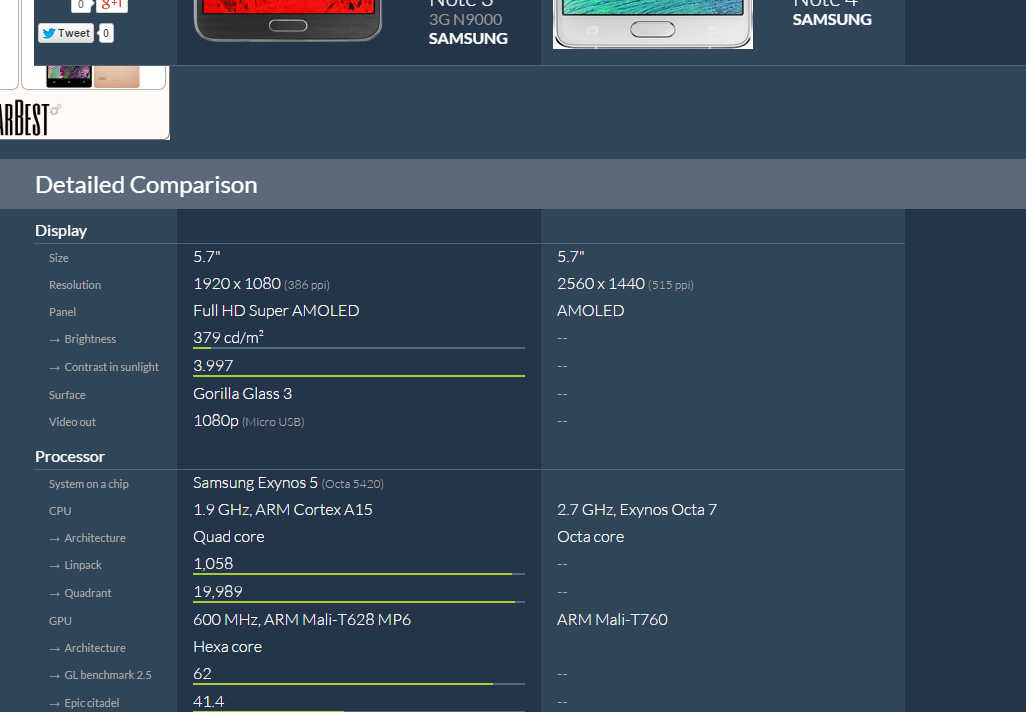Click the 600 MHz ARM Mali-T628 MP6 value
Image resolution: width=1026 pixels, height=712 pixels.
(302, 619)
